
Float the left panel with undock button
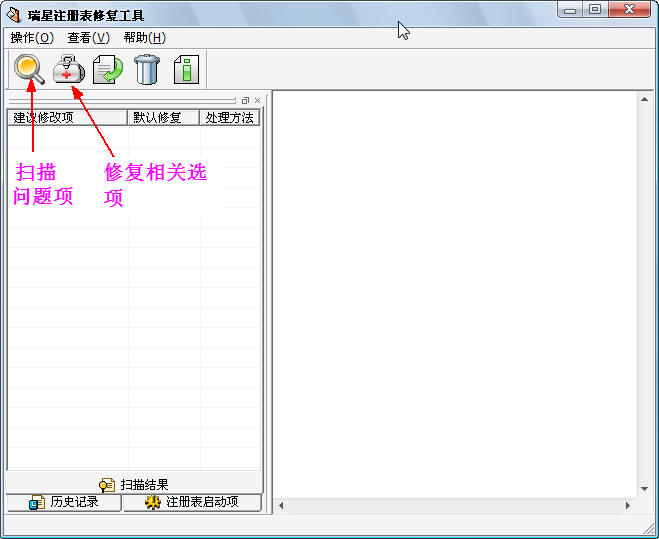[x=245, y=100]
